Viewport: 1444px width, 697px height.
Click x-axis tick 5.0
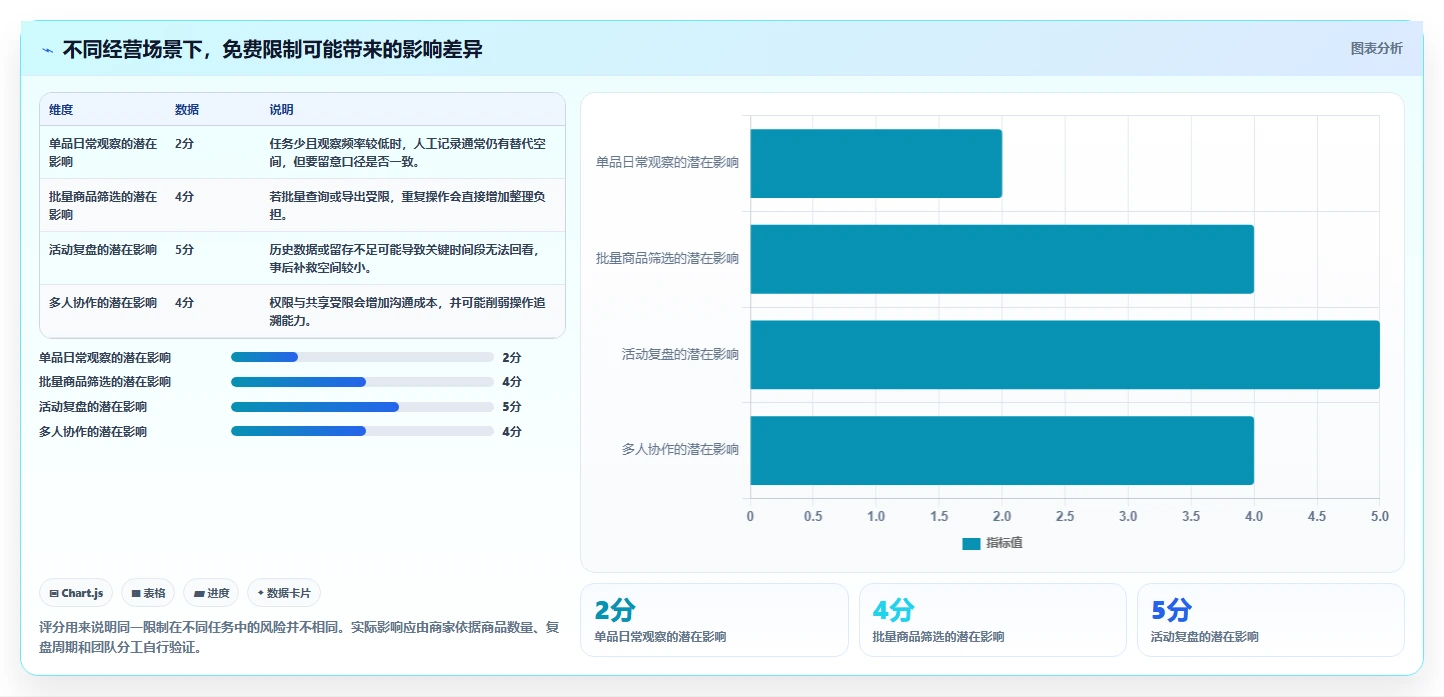(1380, 516)
